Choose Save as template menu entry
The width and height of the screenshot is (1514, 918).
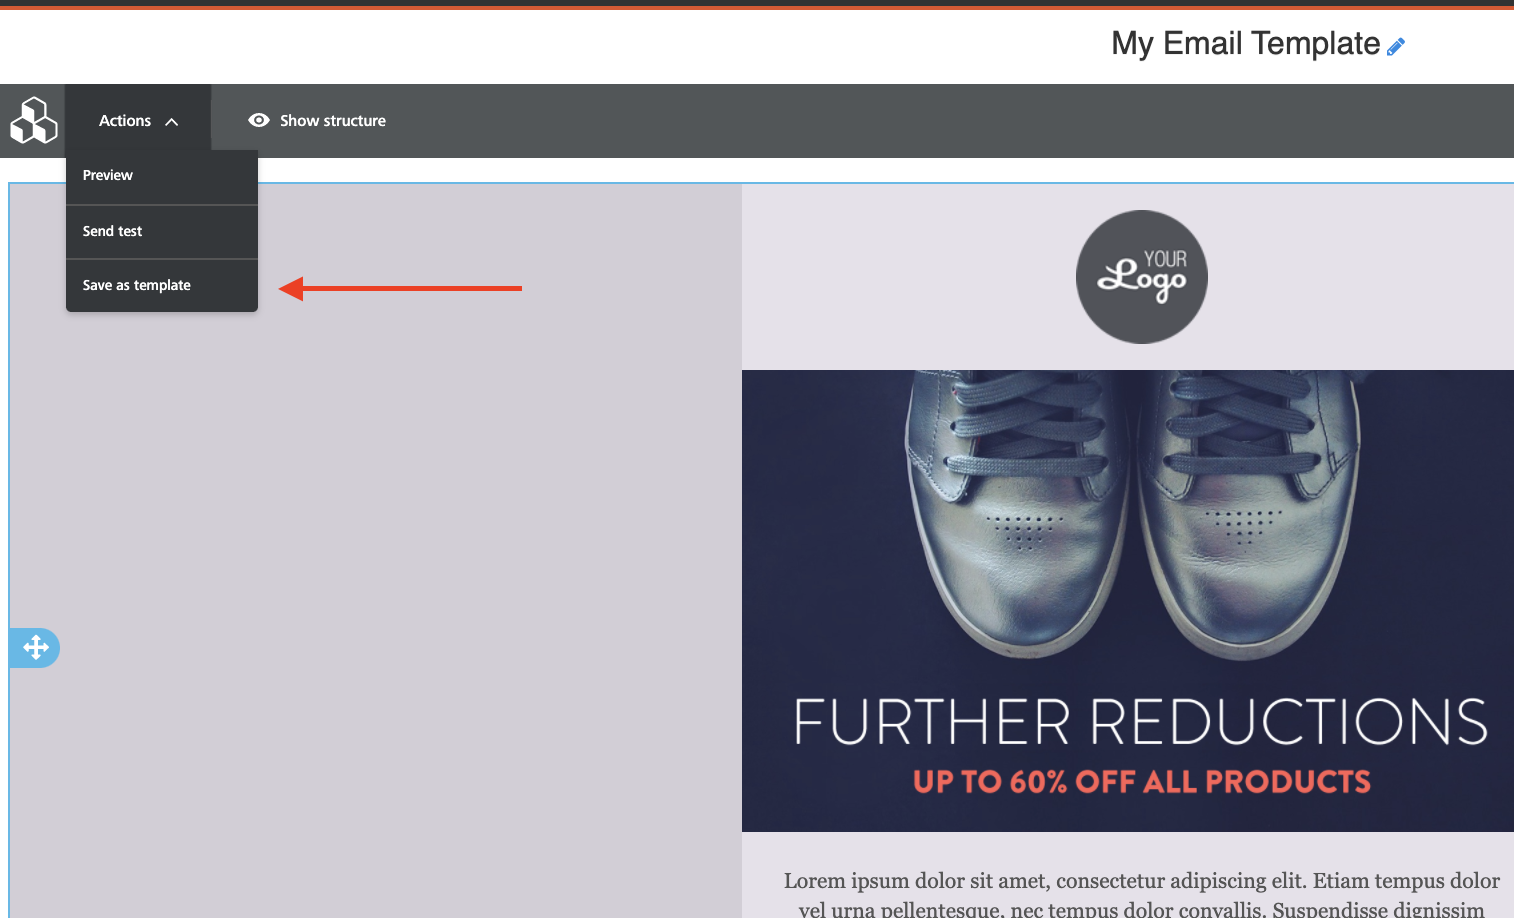137,286
